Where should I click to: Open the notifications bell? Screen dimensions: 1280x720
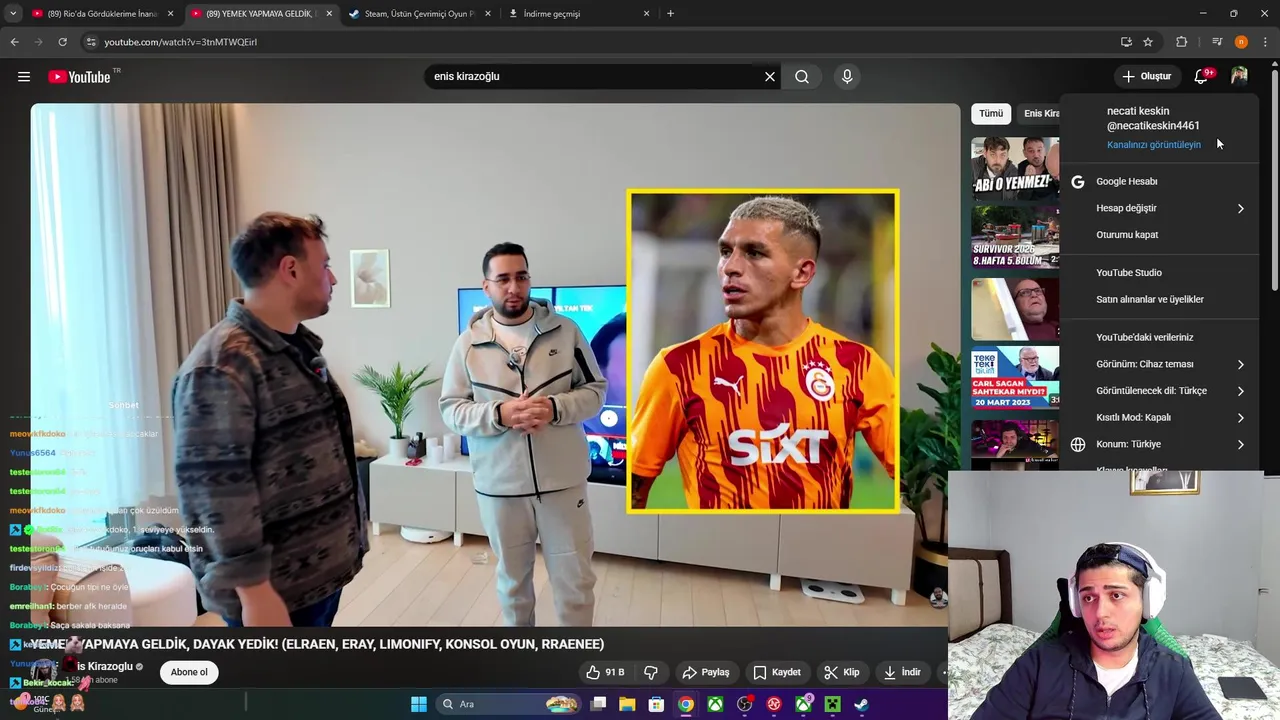point(1201,76)
